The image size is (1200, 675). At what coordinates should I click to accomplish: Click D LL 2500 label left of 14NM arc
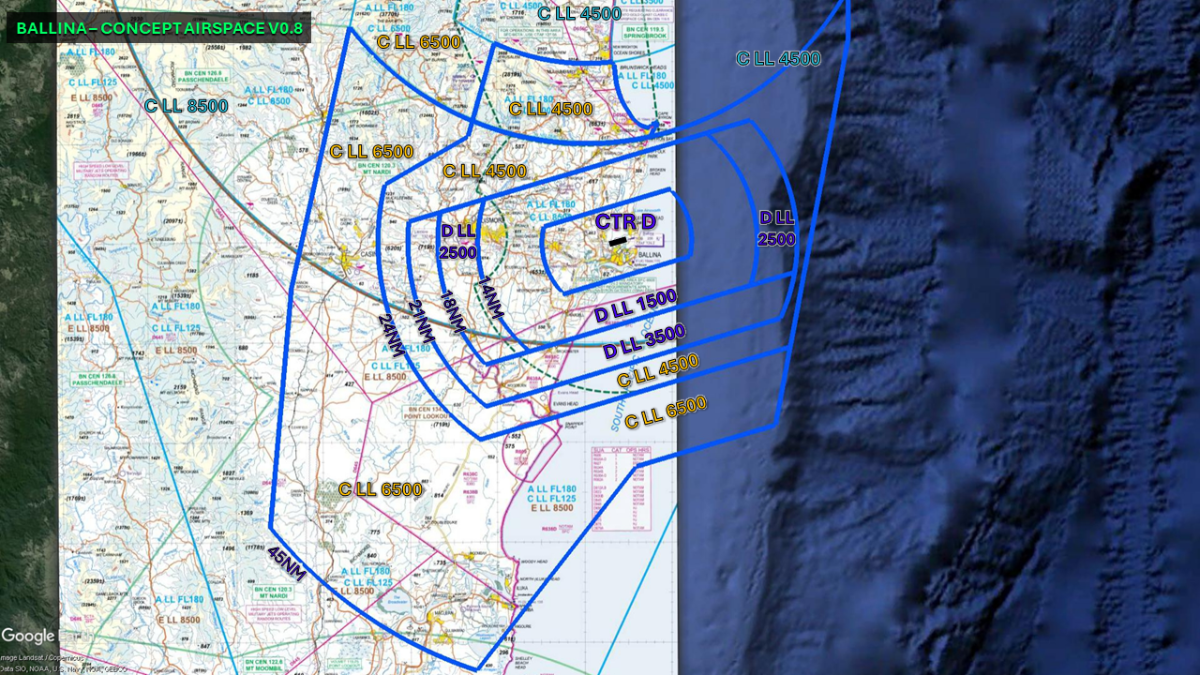click(459, 242)
